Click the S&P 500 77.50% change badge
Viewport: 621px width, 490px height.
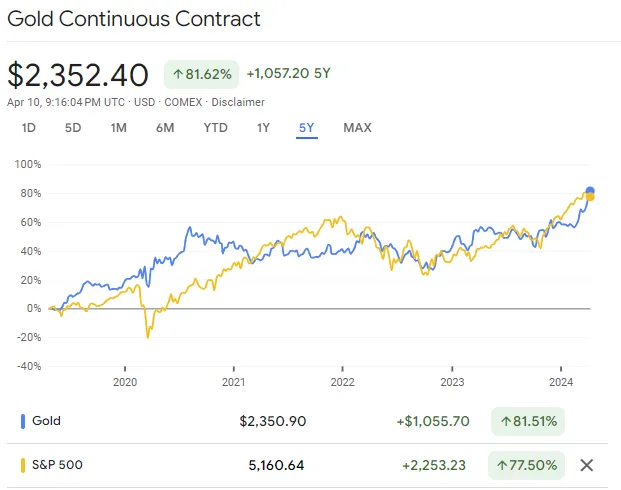[x=527, y=465]
